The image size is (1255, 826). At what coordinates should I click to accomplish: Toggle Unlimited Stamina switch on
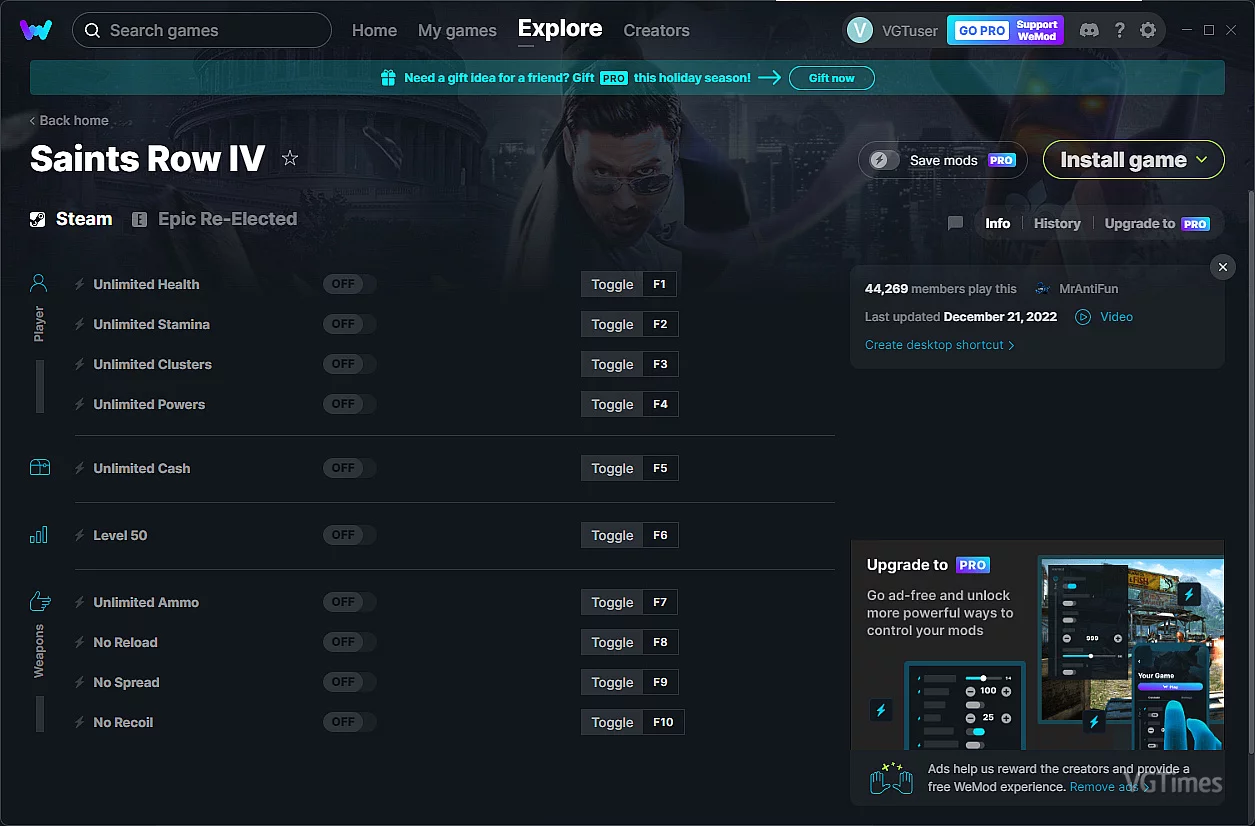coord(349,324)
